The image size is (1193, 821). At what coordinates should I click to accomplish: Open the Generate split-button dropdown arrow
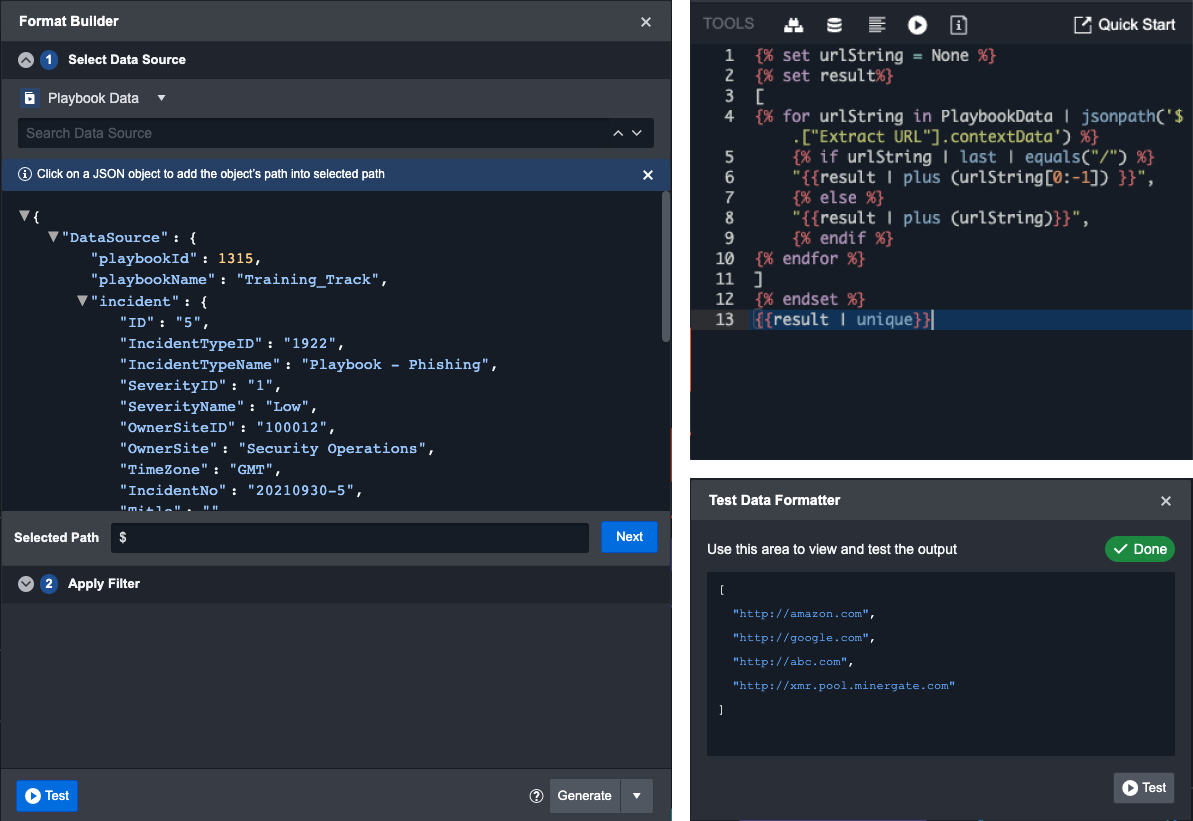(636, 796)
